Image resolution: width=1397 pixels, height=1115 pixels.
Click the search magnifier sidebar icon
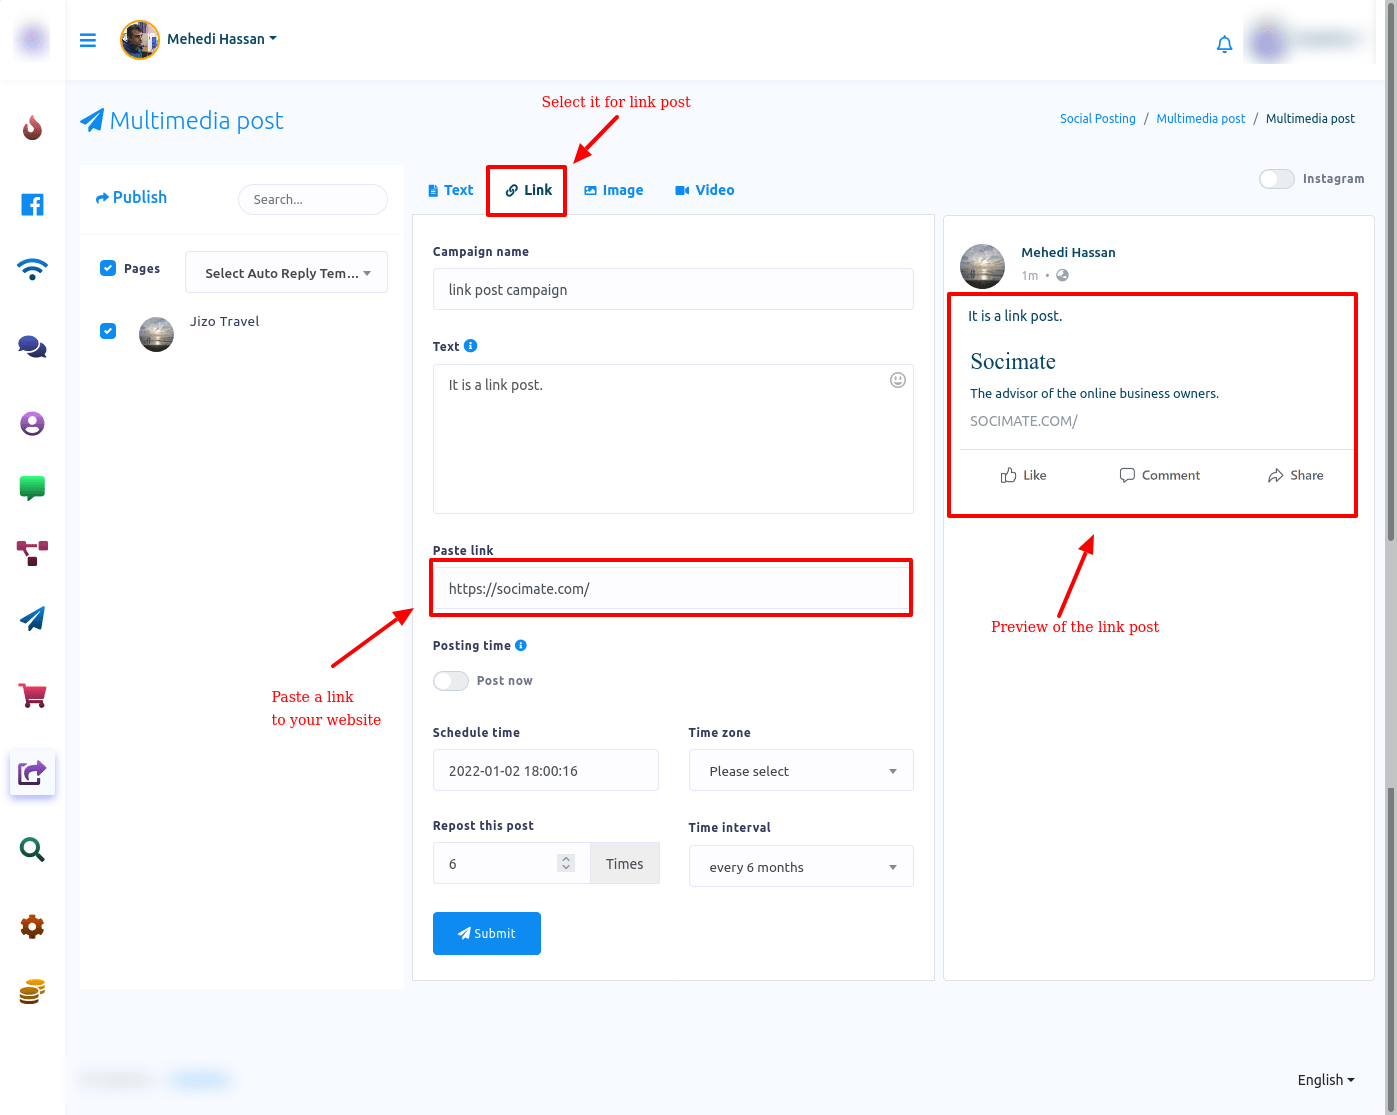coord(32,850)
